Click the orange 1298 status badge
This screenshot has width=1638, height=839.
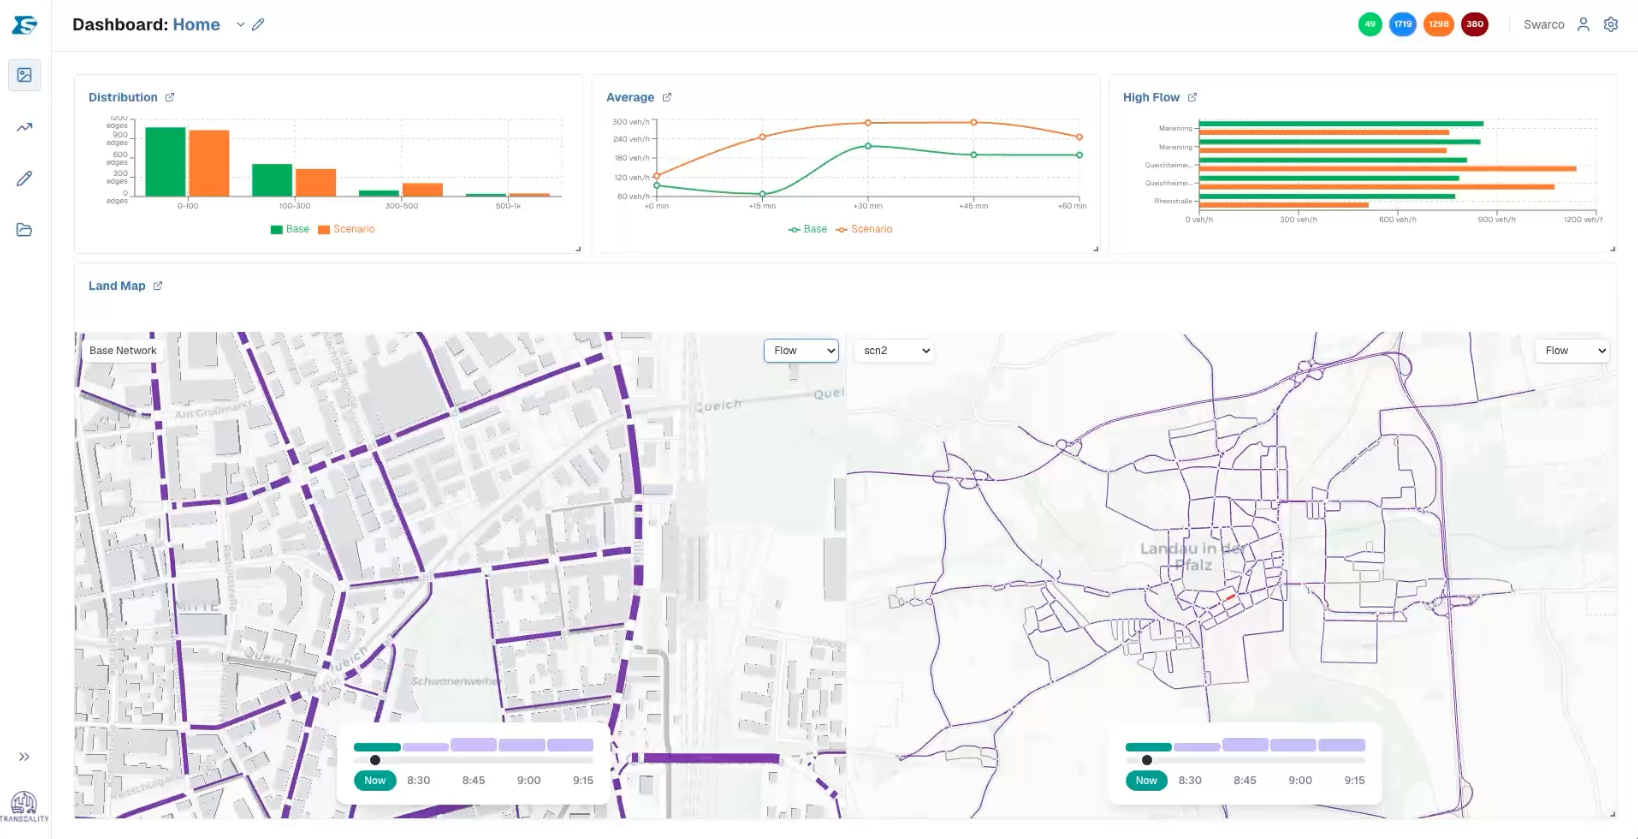pos(1438,24)
